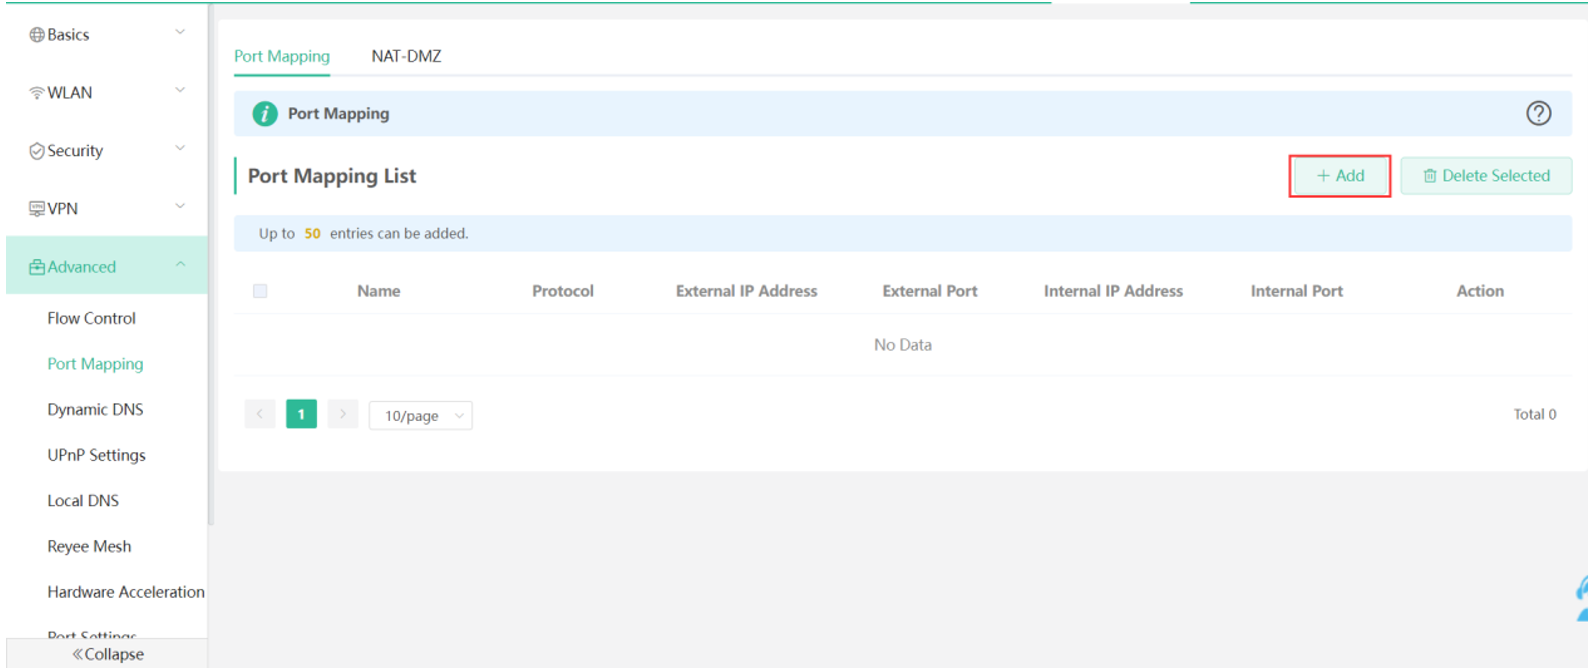1588x669 pixels.
Task: Add a new port mapping entry
Action: [x=1339, y=176]
